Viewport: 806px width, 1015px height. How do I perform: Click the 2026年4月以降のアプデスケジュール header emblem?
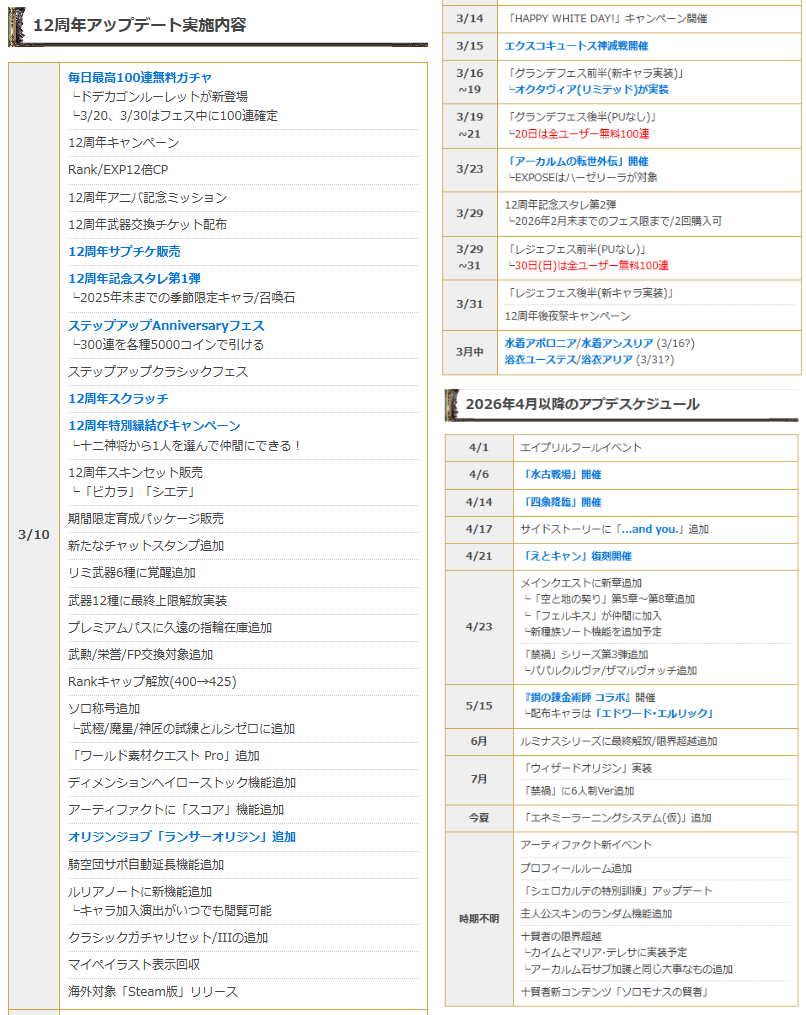(x=452, y=403)
